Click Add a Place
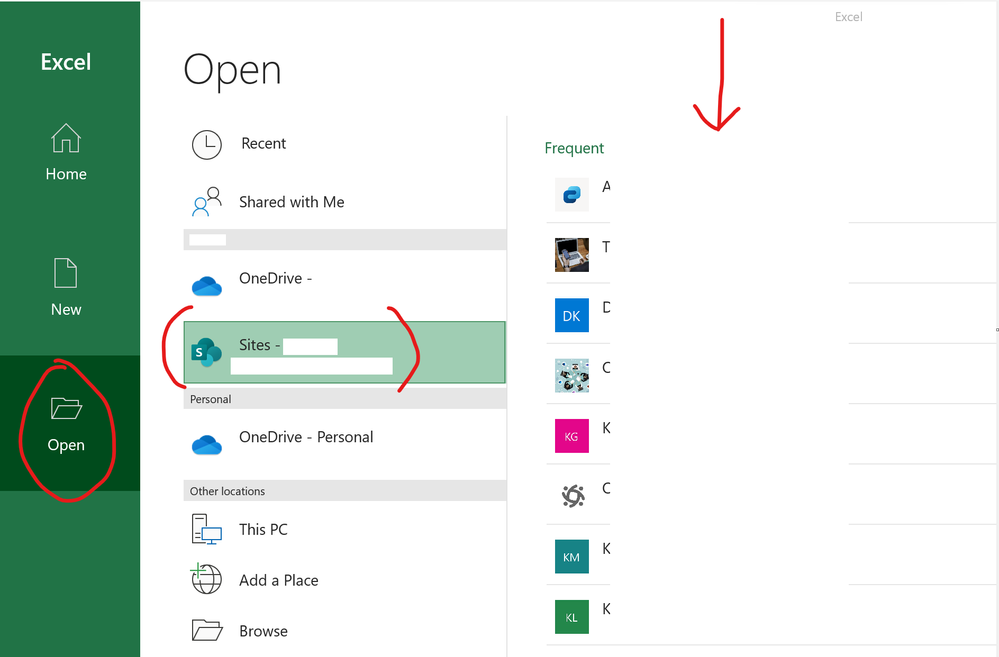 tap(345, 580)
